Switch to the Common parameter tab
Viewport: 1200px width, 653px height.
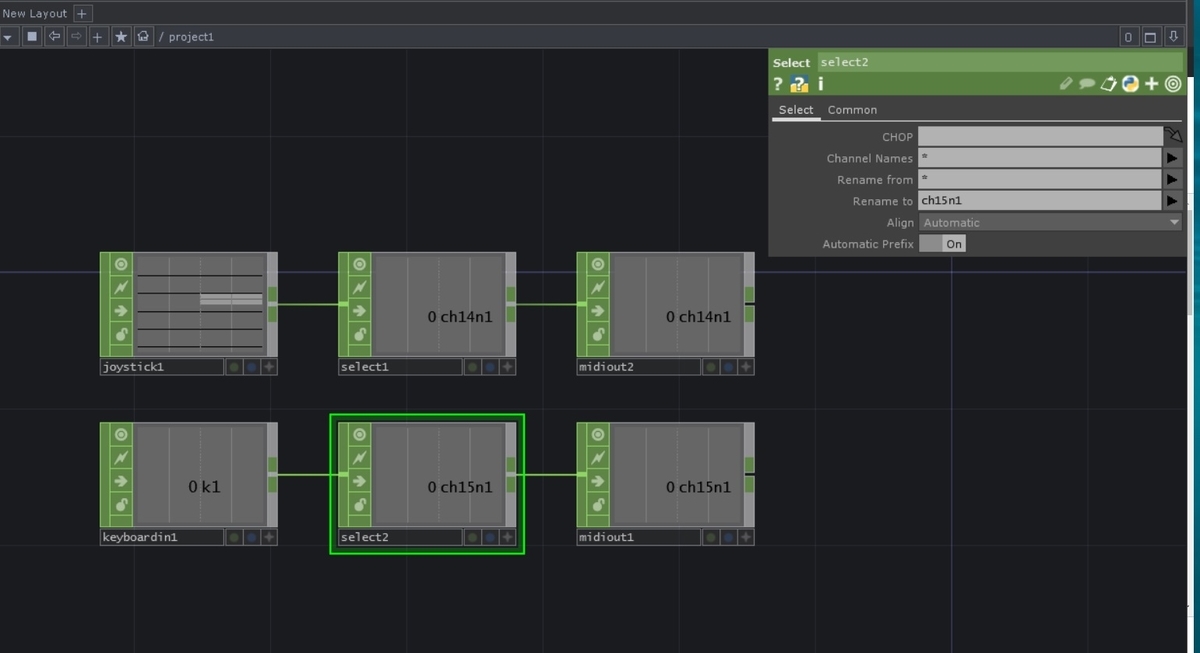[x=852, y=110]
